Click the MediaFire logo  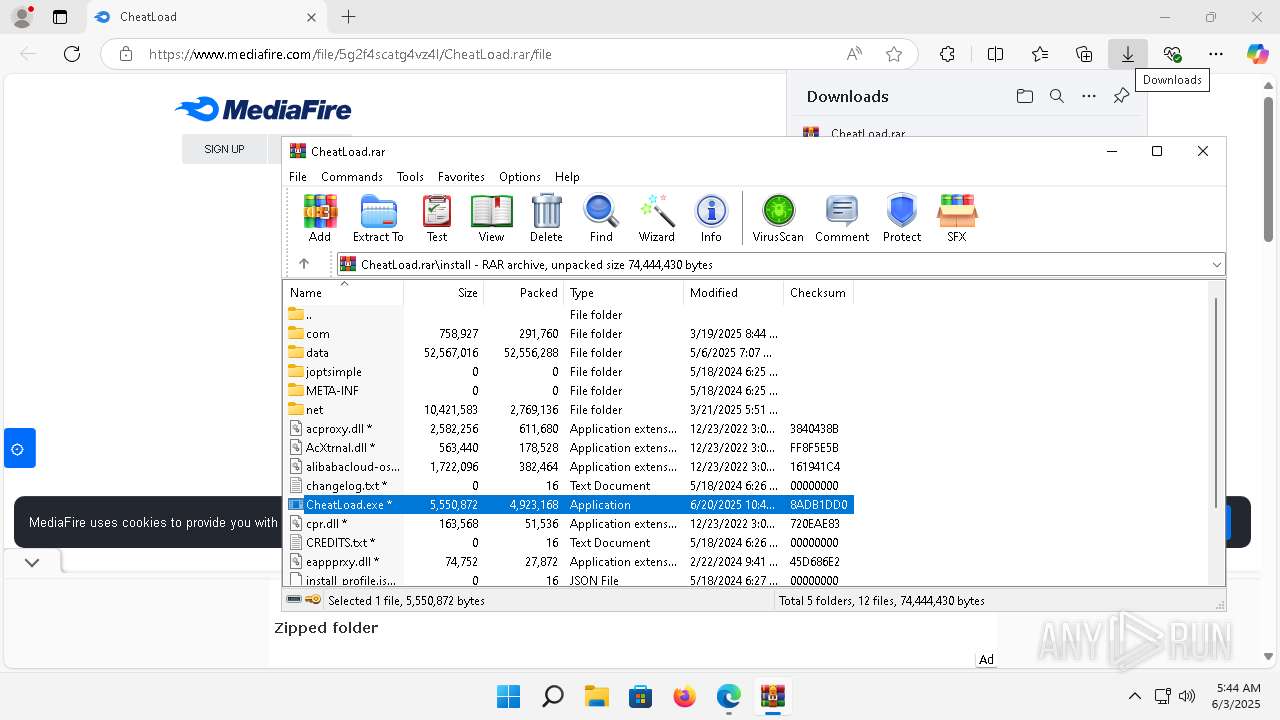pyautogui.click(x=263, y=109)
